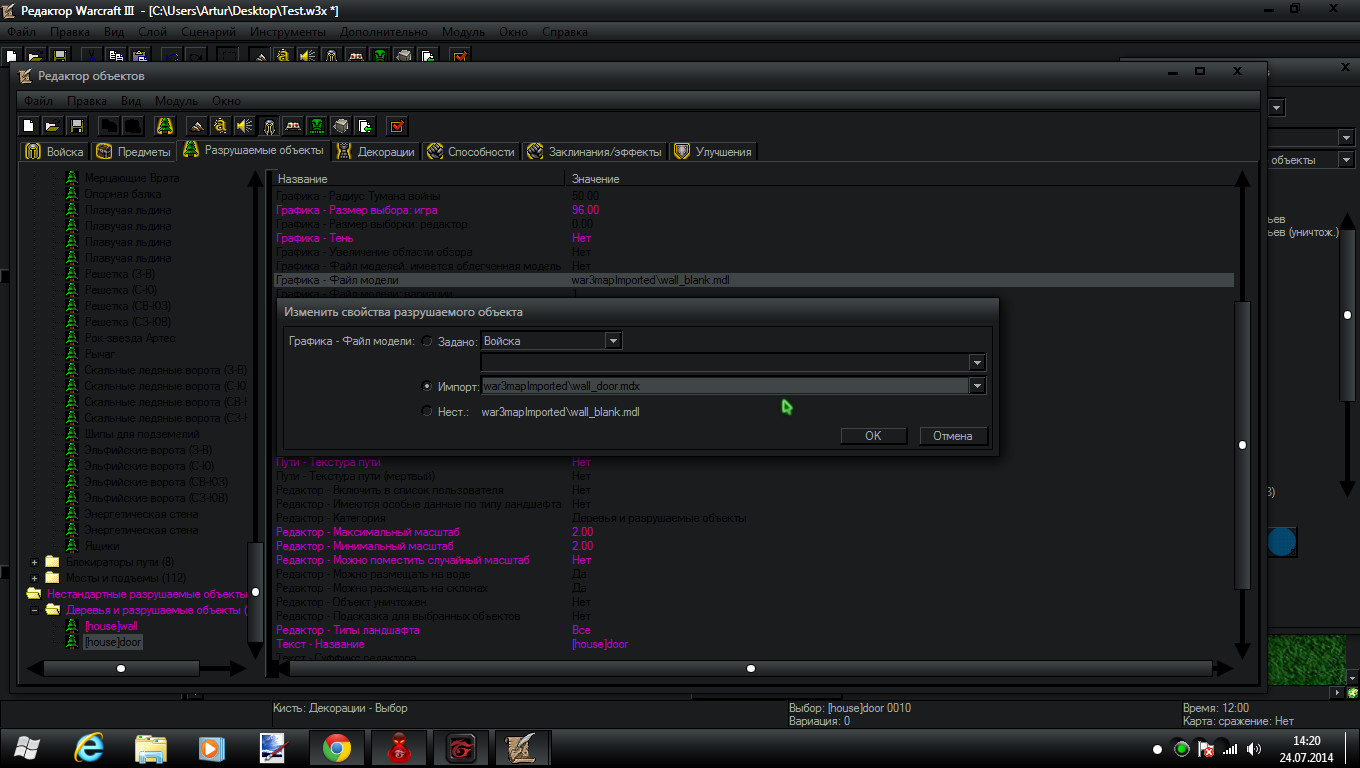
Task: Open 'Сценарий' menu in main window
Action: pos(209,32)
